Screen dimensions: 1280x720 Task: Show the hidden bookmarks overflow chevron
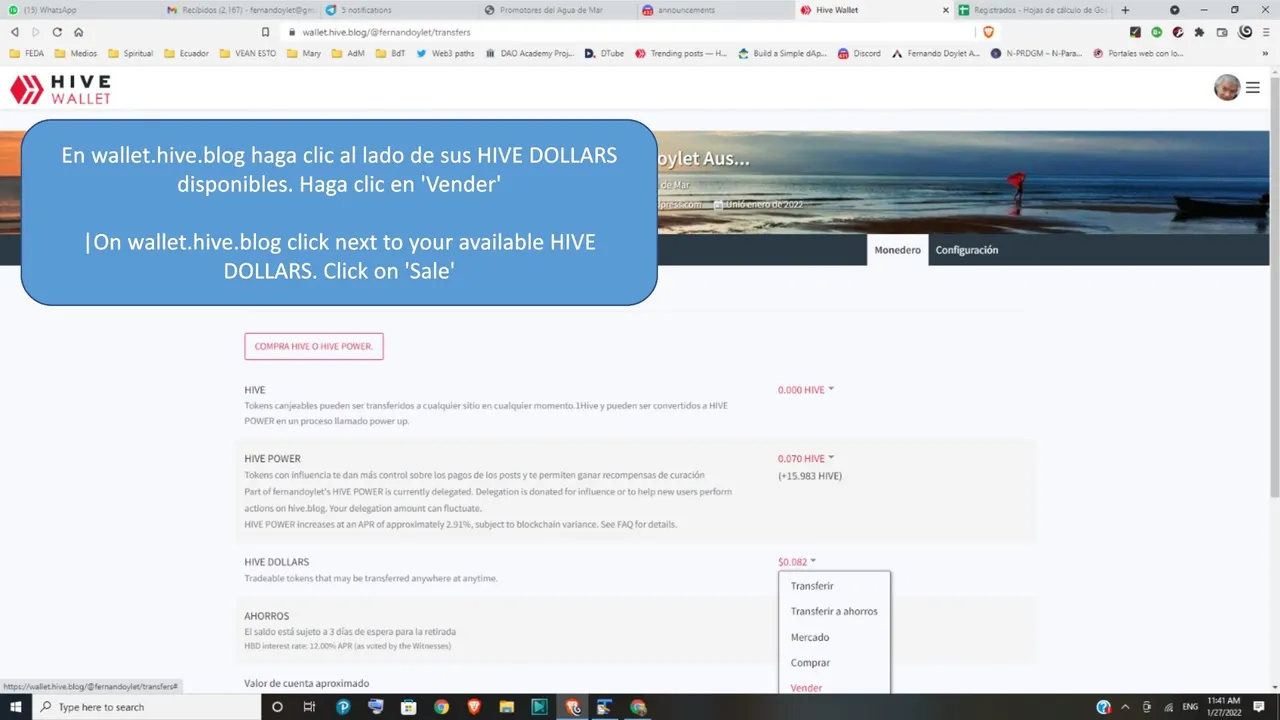[1267, 53]
